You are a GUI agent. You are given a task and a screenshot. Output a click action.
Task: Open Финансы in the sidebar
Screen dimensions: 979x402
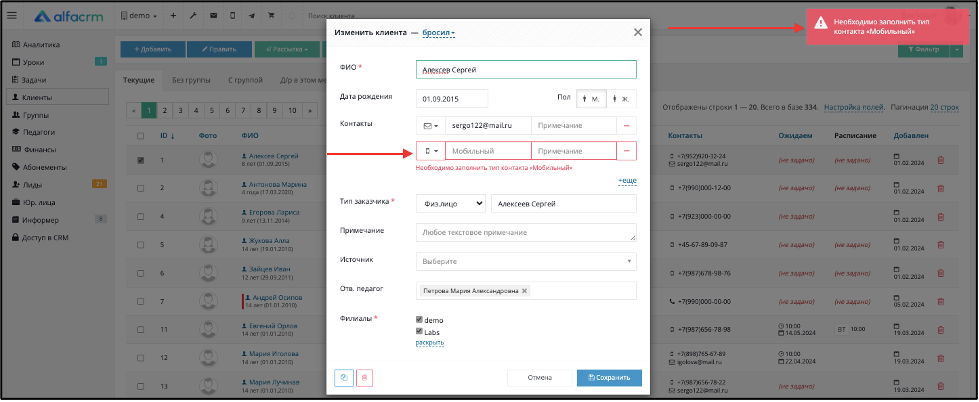39,150
